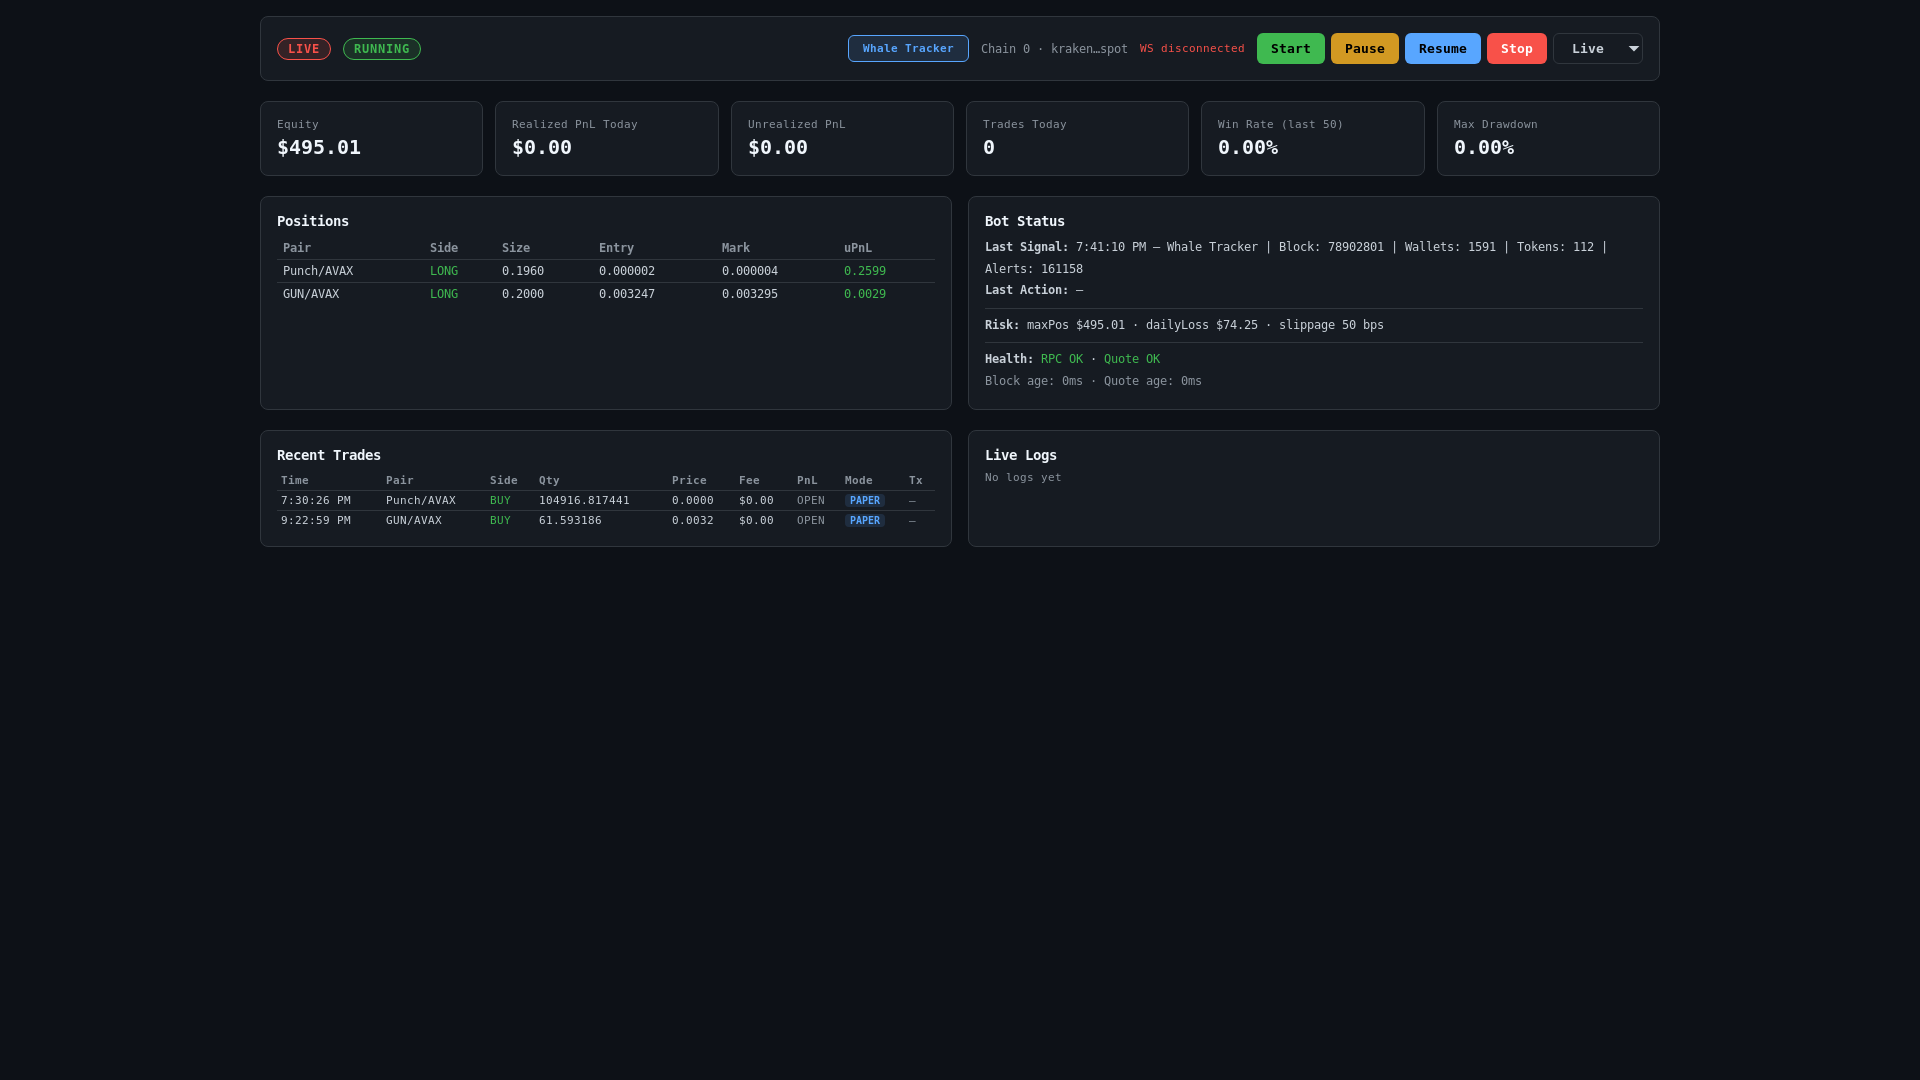Click the Equity value $495.01

[x=319, y=148]
